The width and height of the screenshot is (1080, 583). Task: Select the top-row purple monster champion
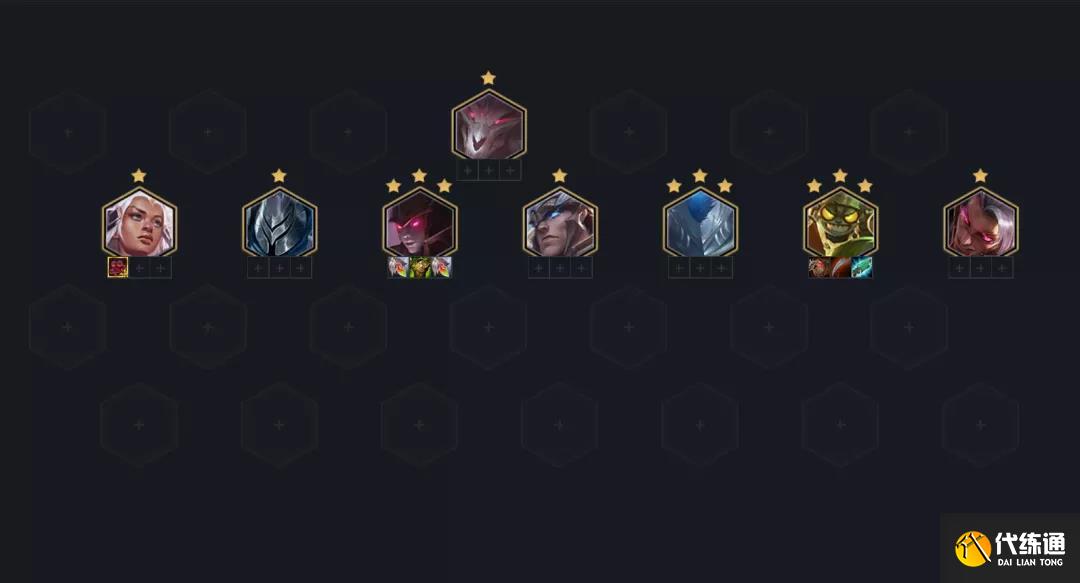point(489,125)
